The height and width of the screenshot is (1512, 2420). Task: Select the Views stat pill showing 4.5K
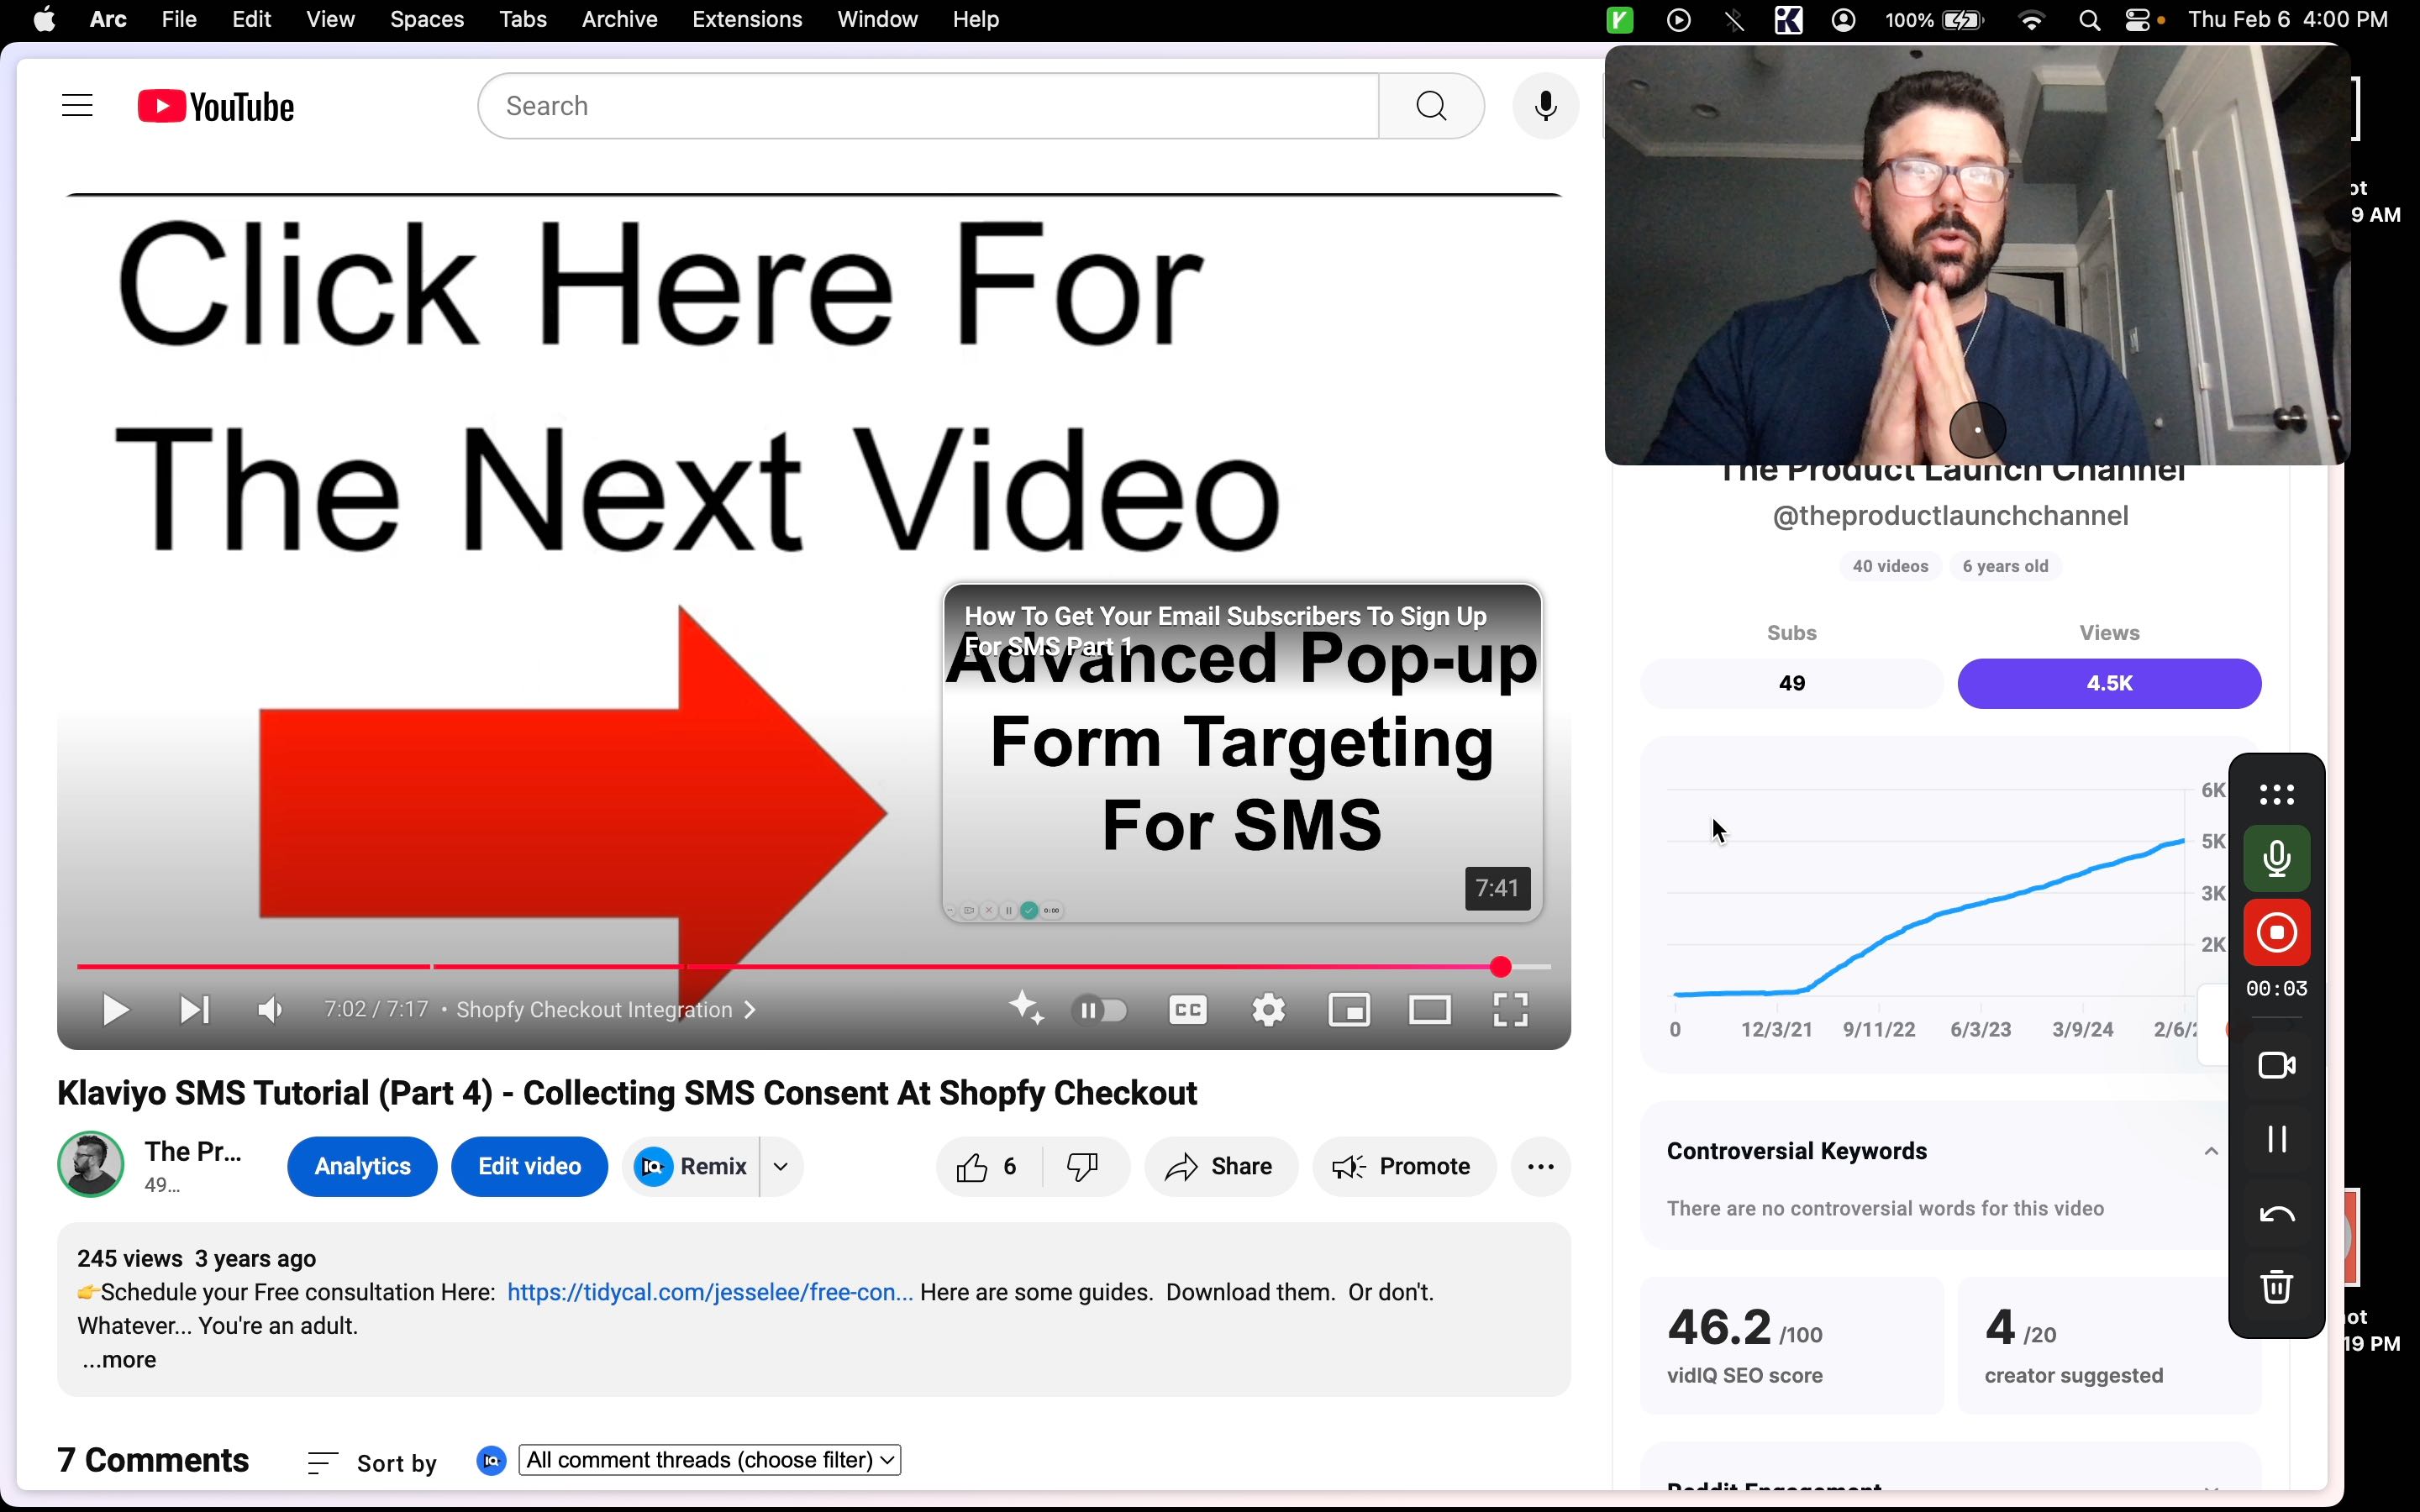click(2109, 684)
